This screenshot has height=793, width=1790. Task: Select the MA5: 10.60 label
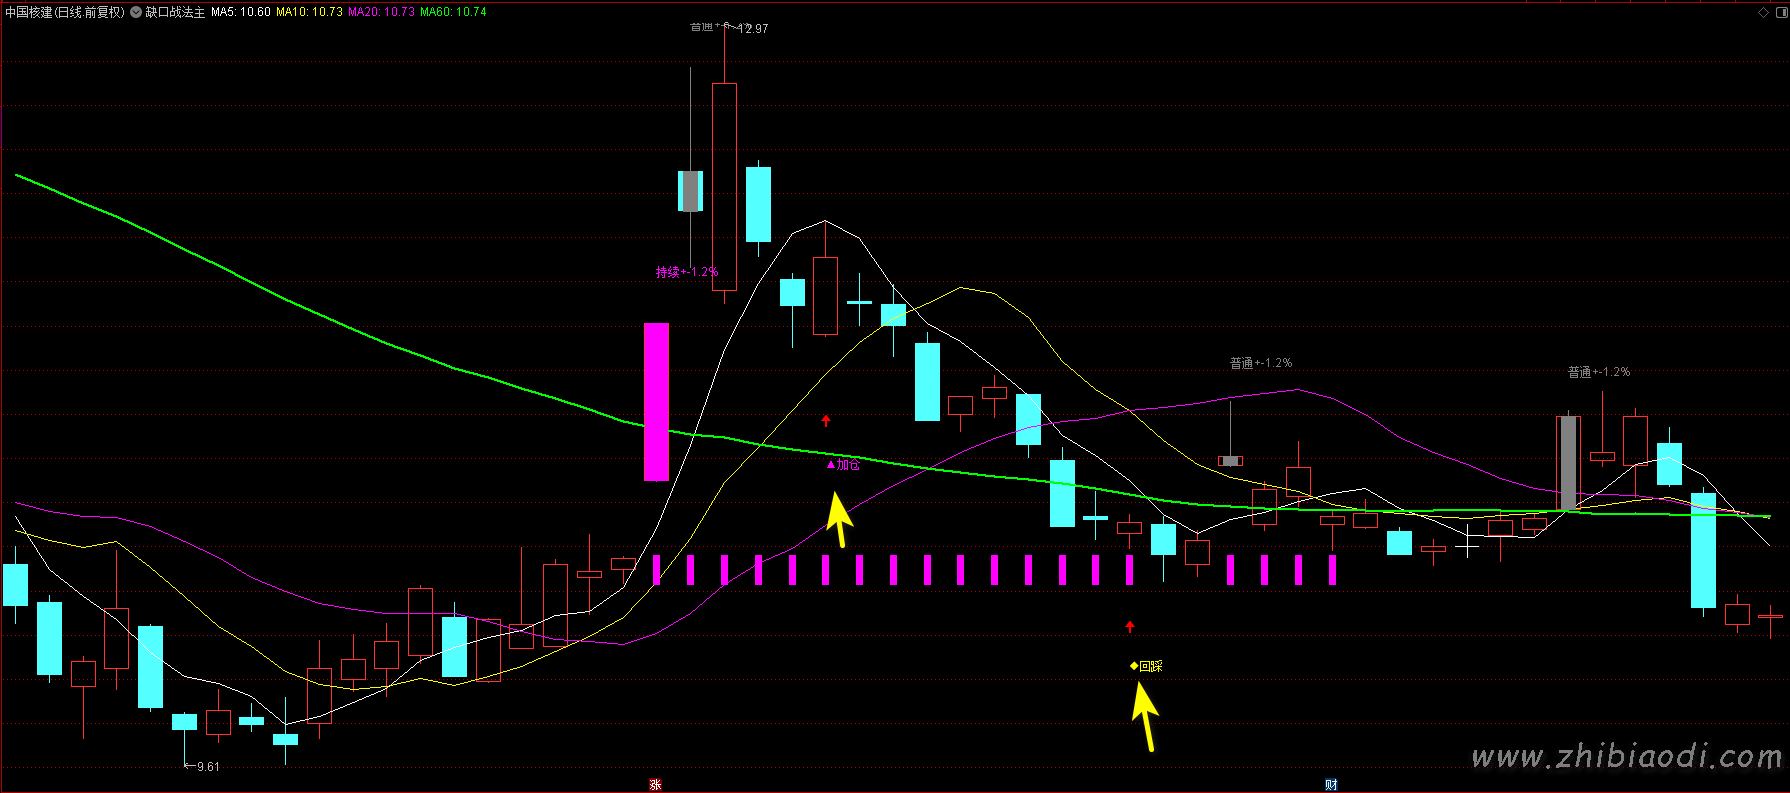241,12
